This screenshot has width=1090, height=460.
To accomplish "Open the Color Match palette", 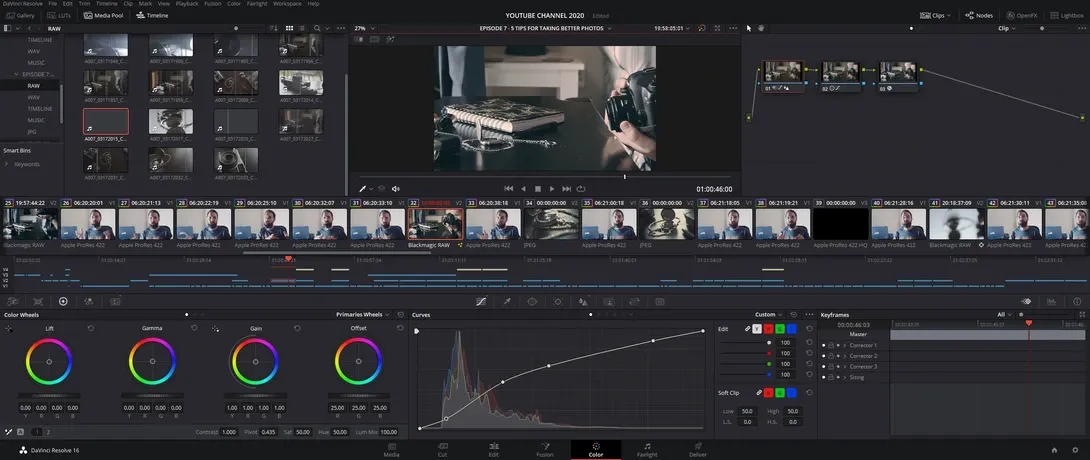I will point(38,302).
